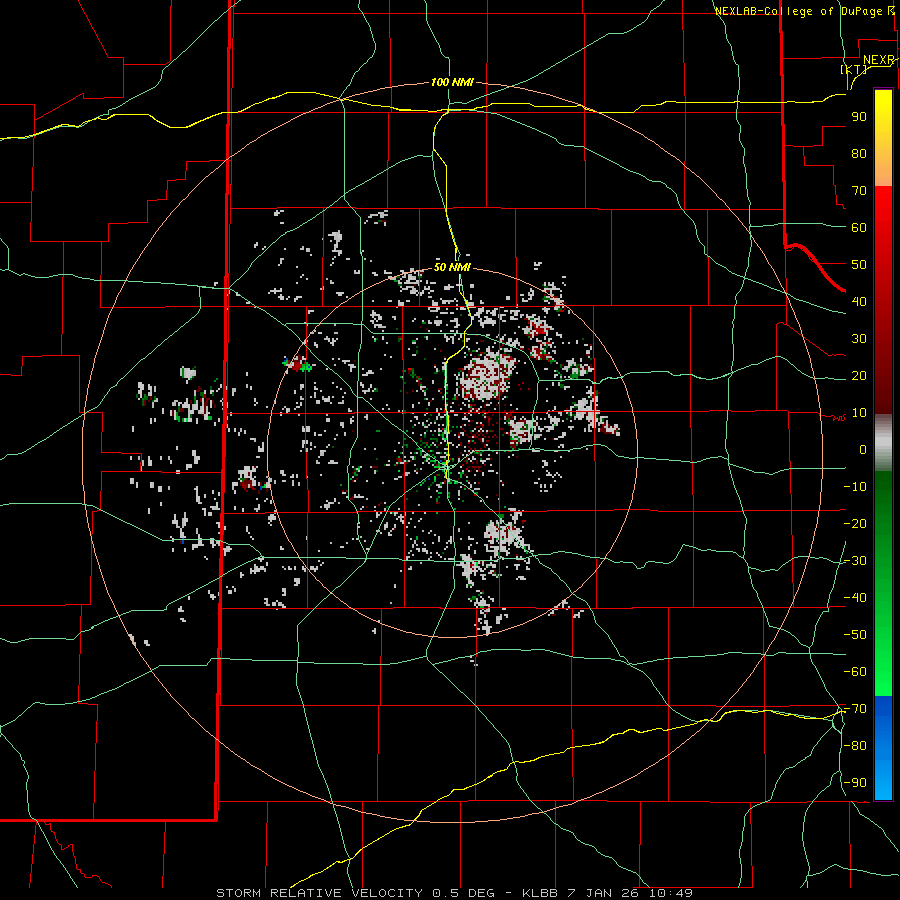Select the -80 knot scale label
Viewport: 900px width, 900px height.
point(855,746)
